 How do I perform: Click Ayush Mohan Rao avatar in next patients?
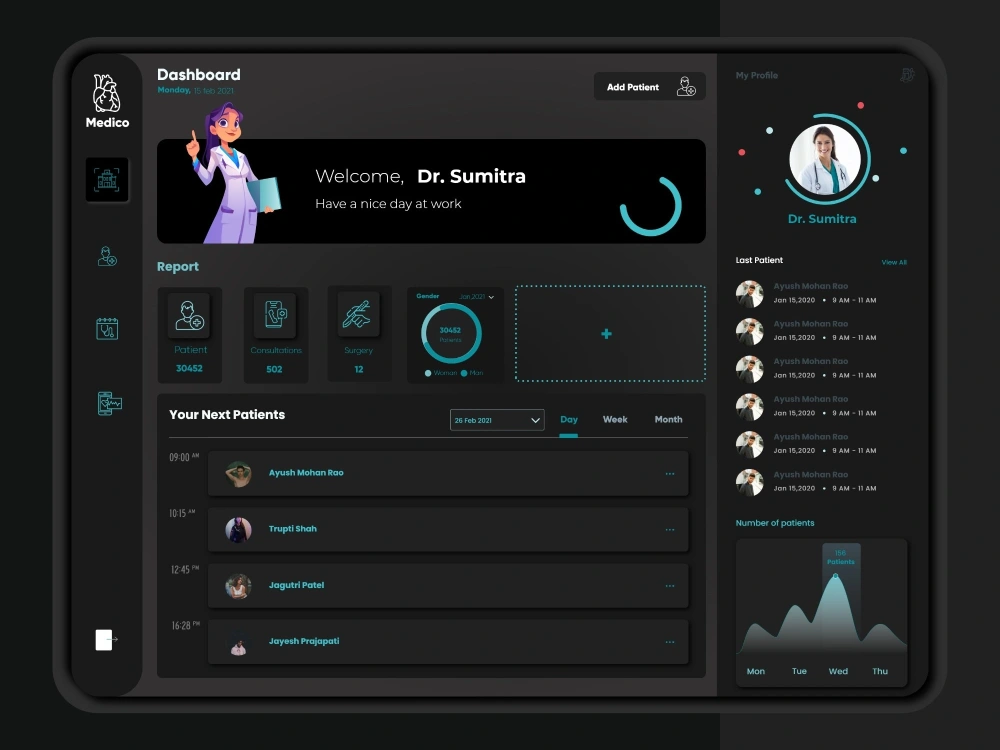[x=239, y=474]
